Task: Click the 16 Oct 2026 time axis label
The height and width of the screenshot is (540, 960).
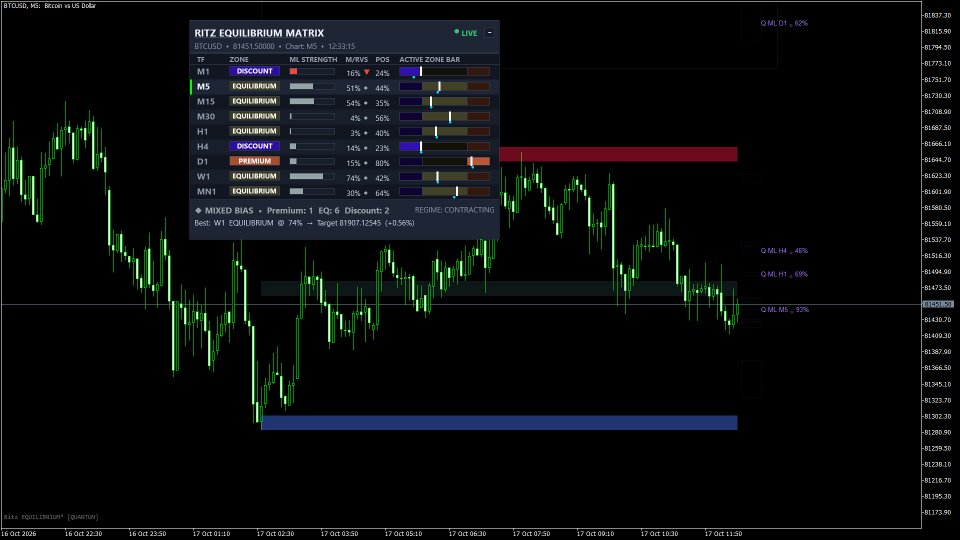Action: [x=20, y=534]
